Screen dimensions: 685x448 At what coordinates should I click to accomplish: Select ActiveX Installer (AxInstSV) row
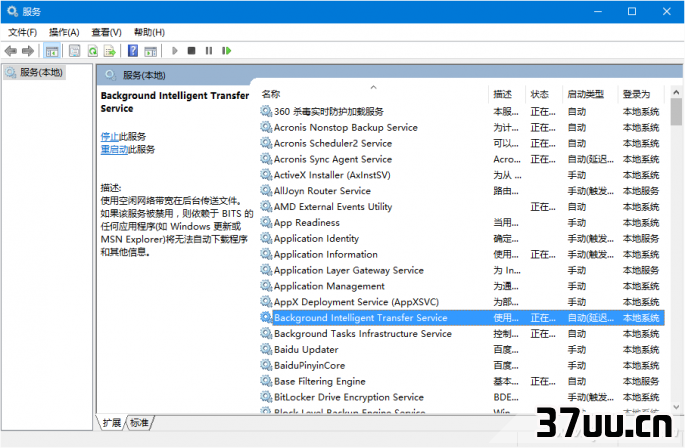[462, 175]
